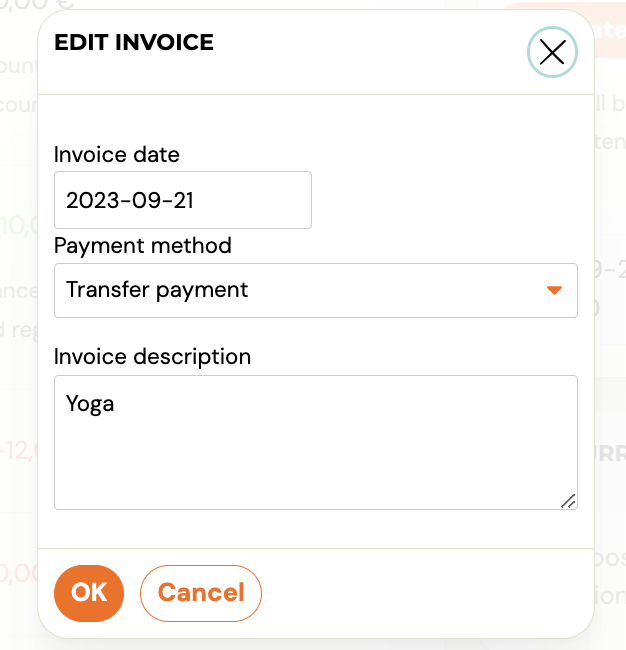Focus the Invoice date field

click(x=183, y=200)
